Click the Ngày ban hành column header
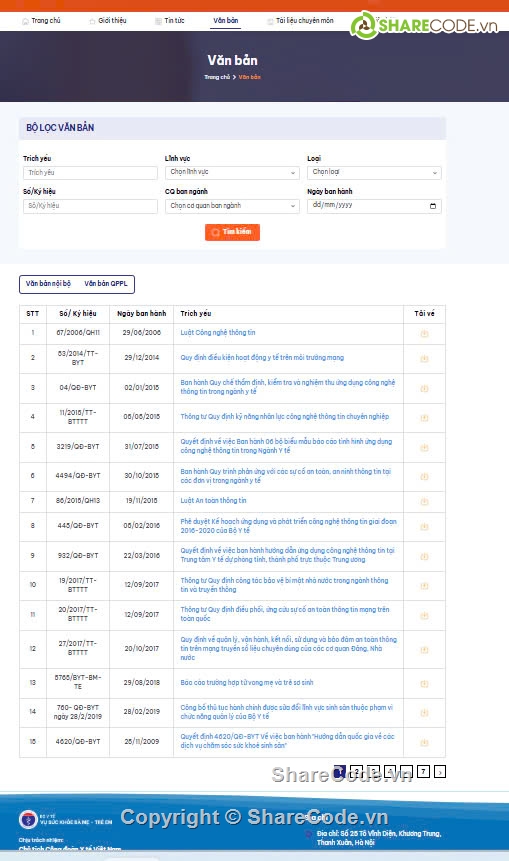The height and width of the screenshot is (861, 509). pyautogui.click(x=142, y=314)
